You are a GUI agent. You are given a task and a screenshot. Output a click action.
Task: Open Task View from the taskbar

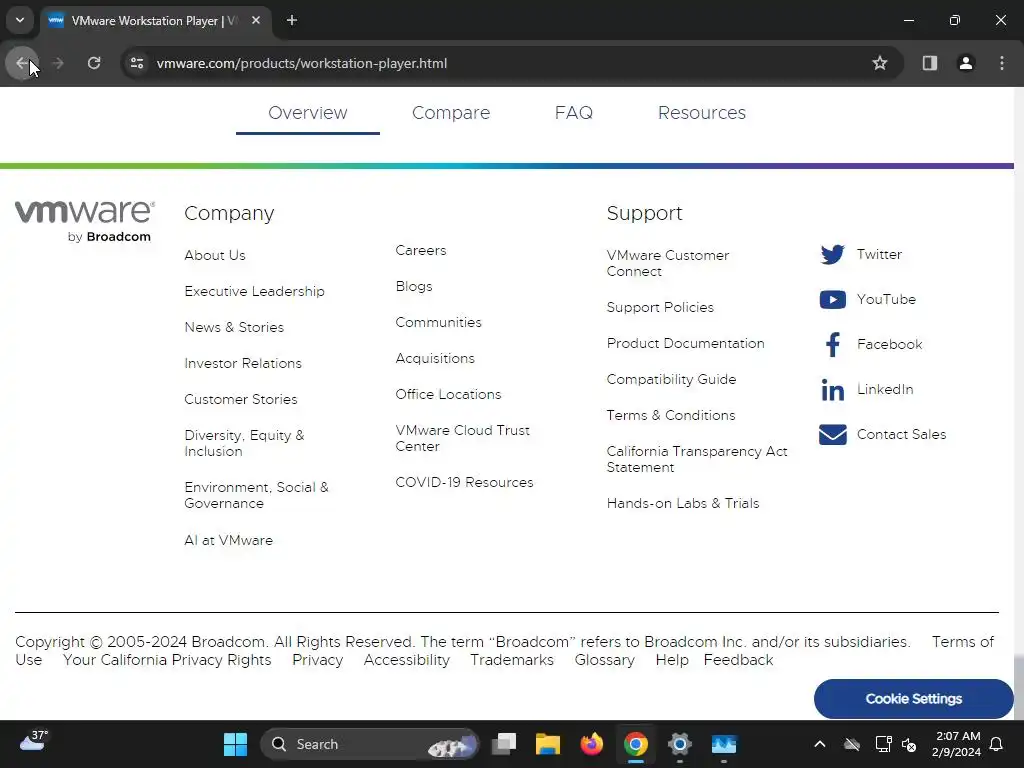(x=504, y=744)
